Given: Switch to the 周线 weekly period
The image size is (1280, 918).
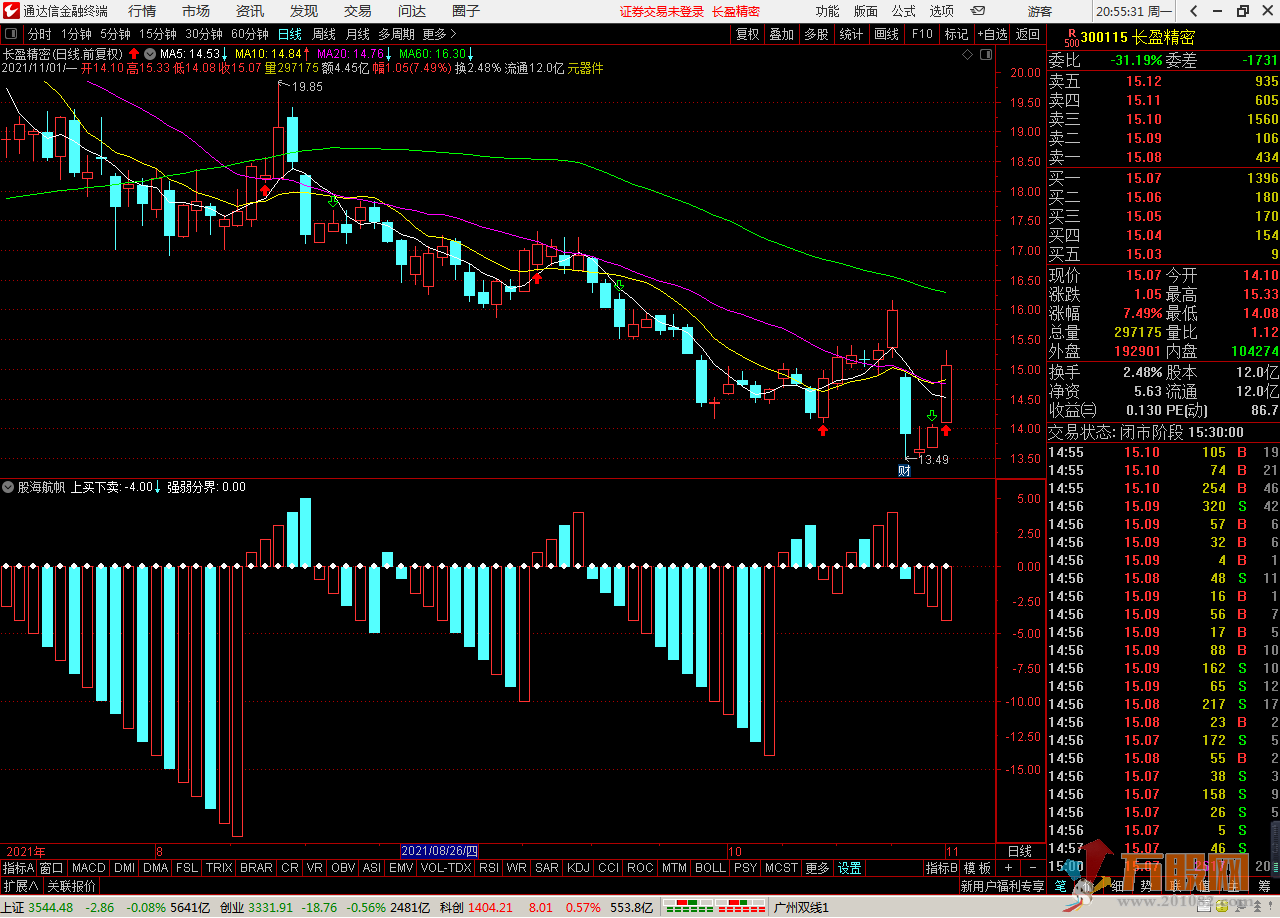Looking at the screenshot, I should pyautogui.click(x=324, y=34).
